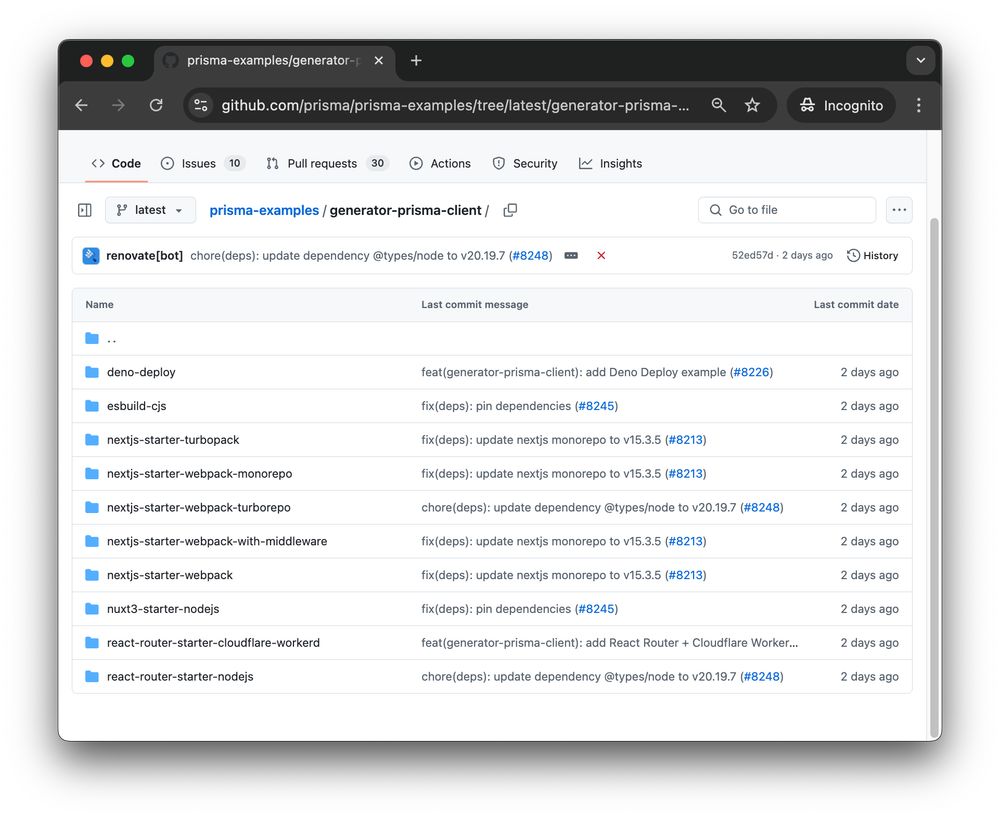The width and height of the screenshot is (1000, 818).
Task: Open the Issues tab
Action: tap(202, 164)
